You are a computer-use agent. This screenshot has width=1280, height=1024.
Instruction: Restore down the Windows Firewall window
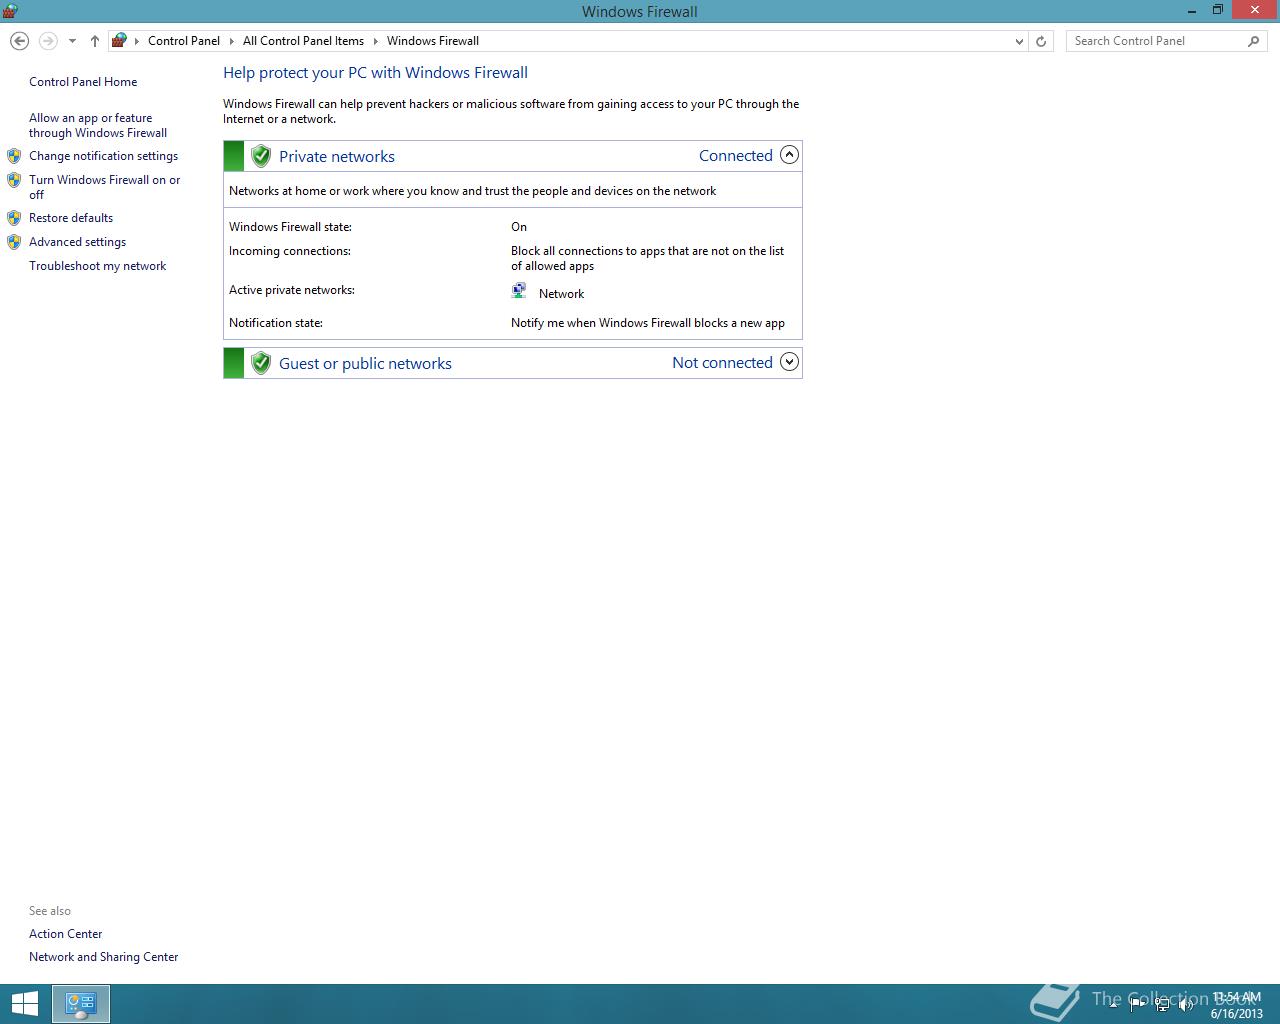click(1218, 10)
